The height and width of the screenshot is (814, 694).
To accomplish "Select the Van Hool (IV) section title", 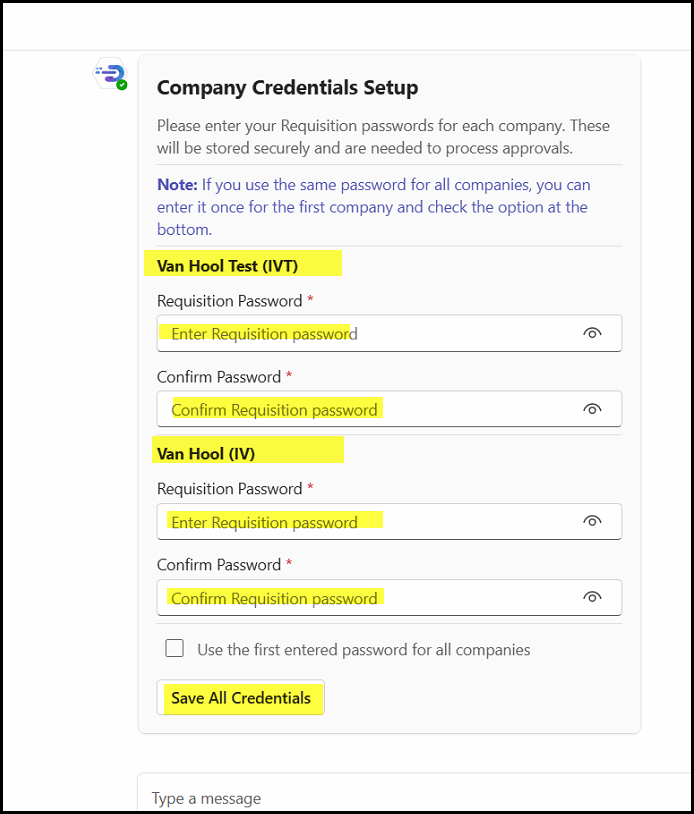I will coord(206,453).
